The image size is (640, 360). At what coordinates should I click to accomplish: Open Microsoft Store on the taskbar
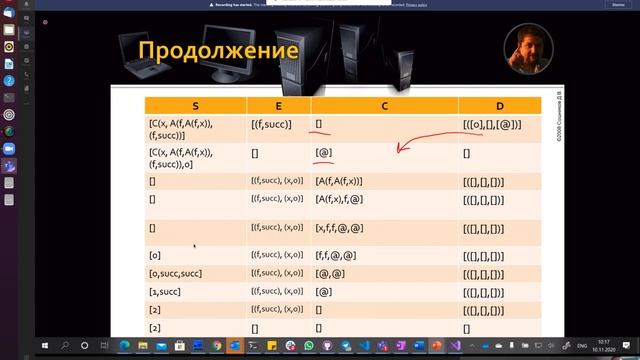tap(180, 346)
